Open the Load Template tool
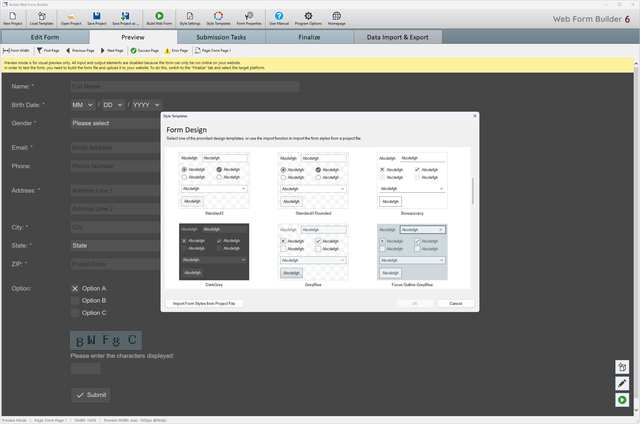 tap(42, 18)
